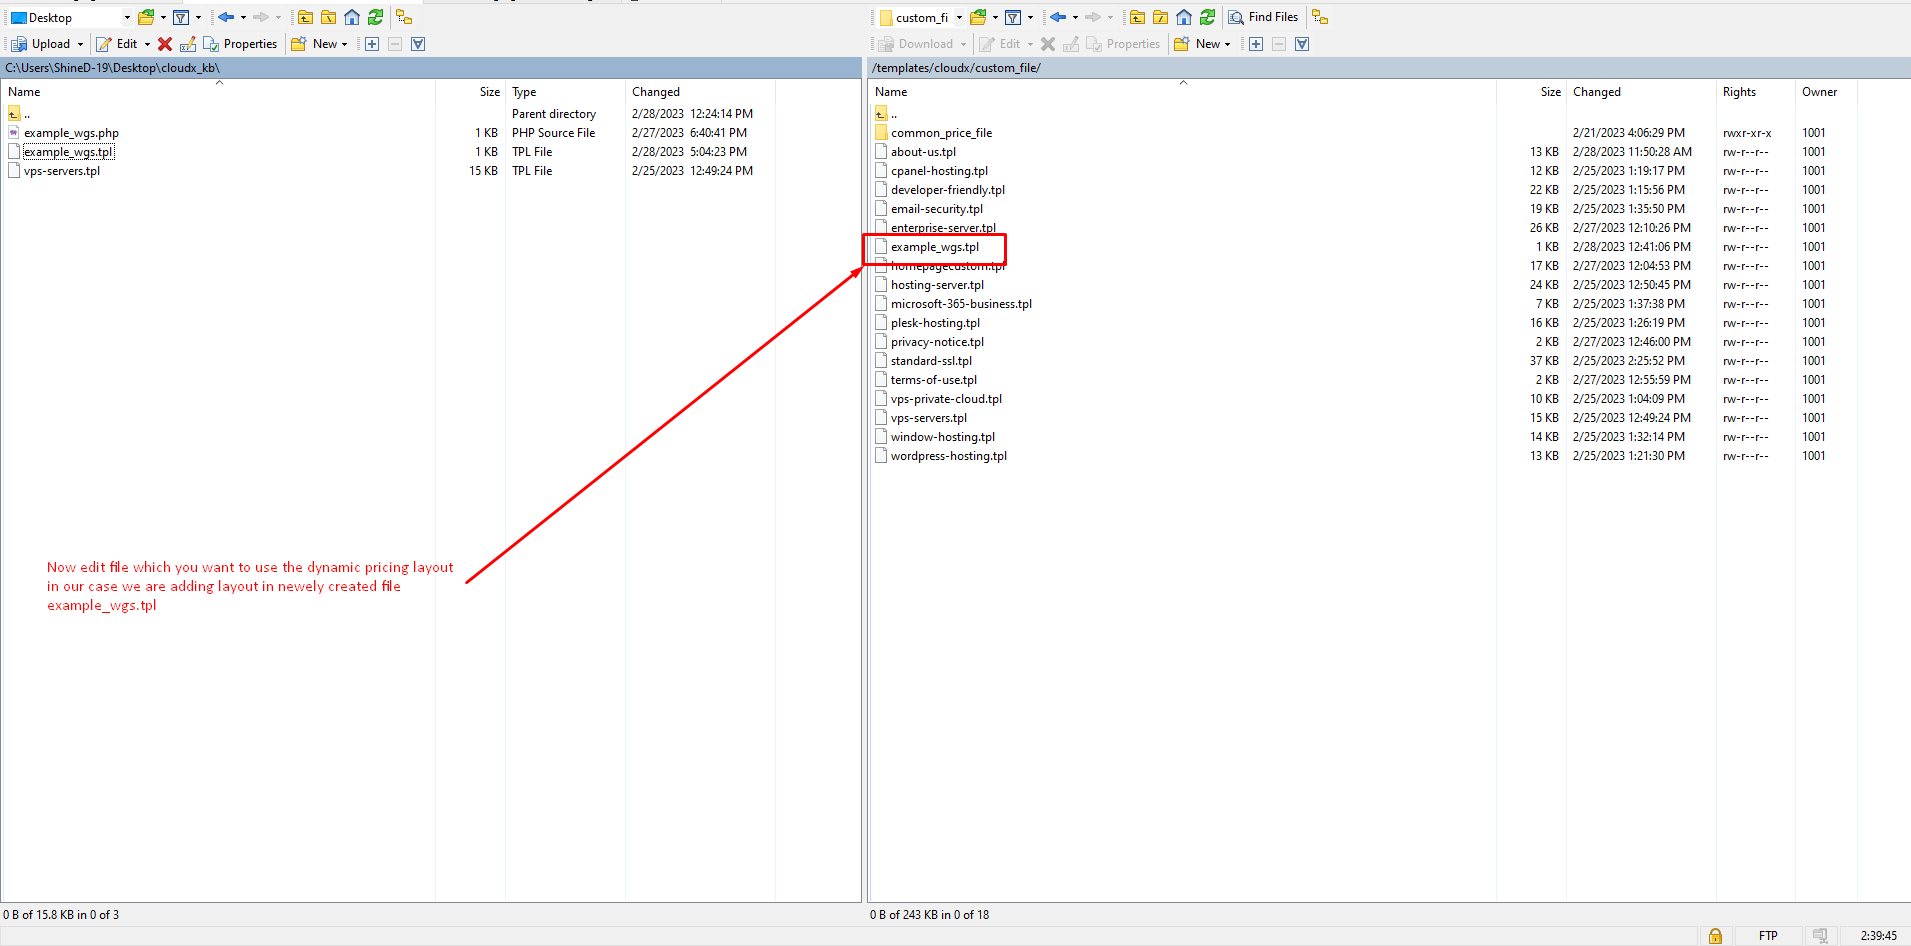Click the Select Files plus icon in the local toolbar
The height and width of the screenshot is (946, 1911).
point(372,44)
